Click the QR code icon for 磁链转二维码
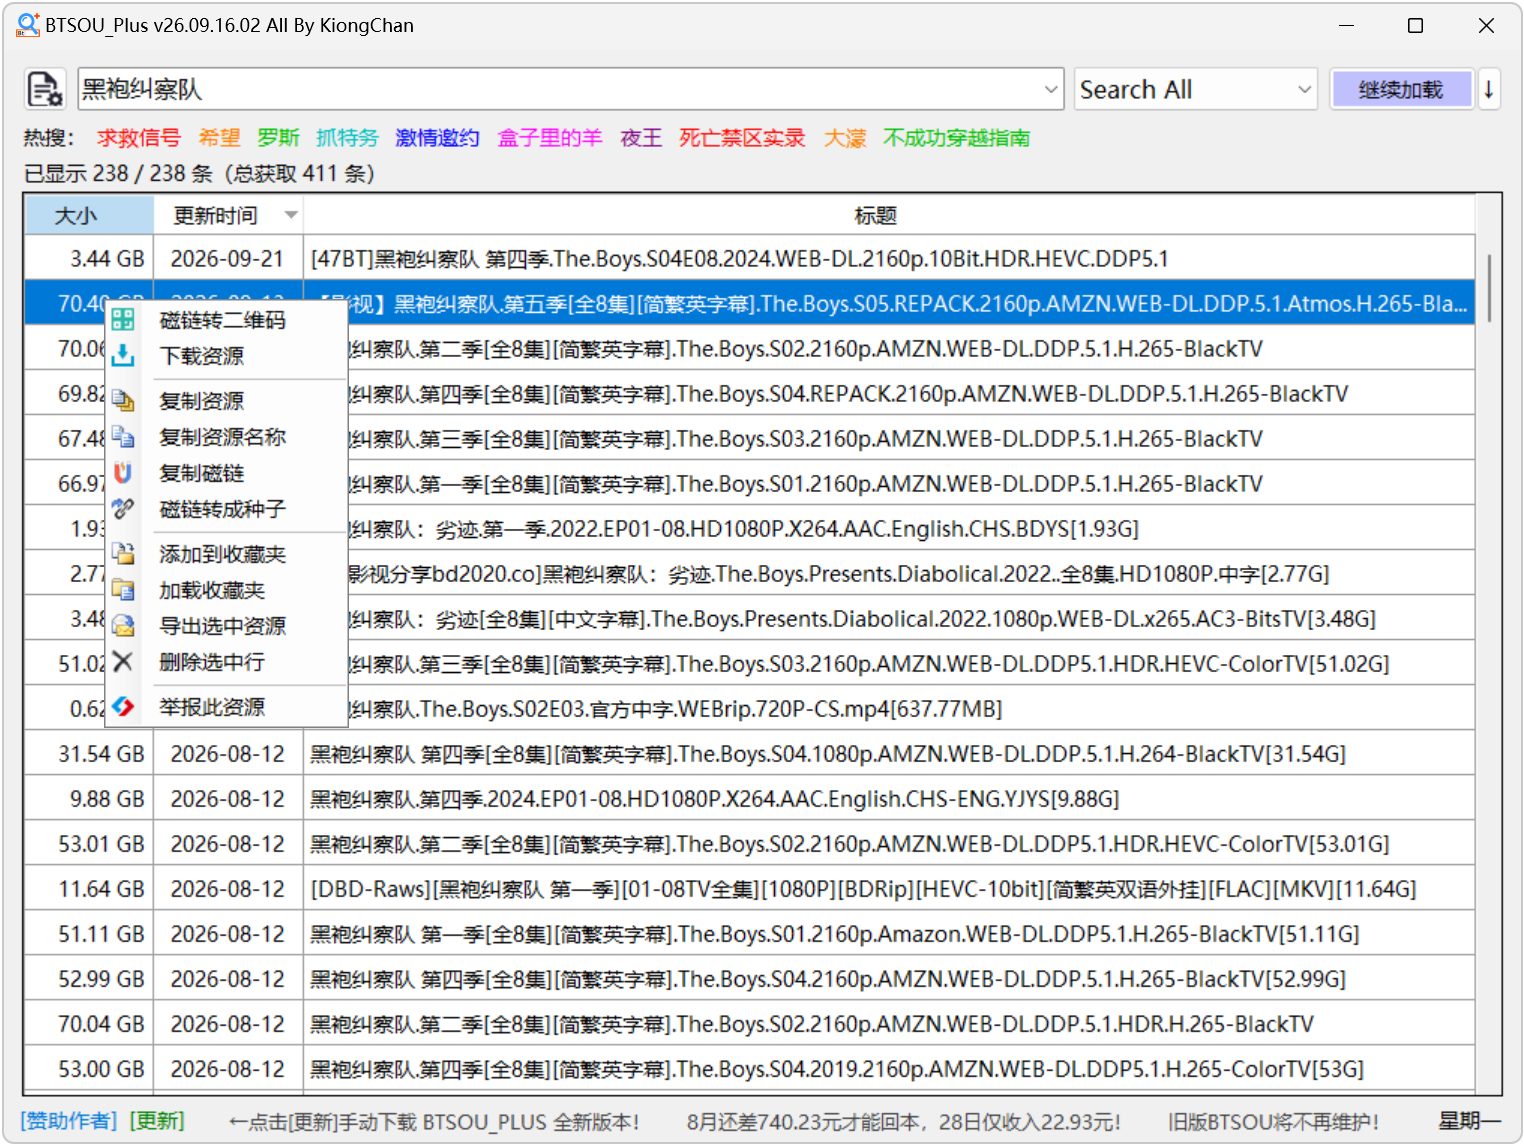 pyautogui.click(x=123, y=320)
